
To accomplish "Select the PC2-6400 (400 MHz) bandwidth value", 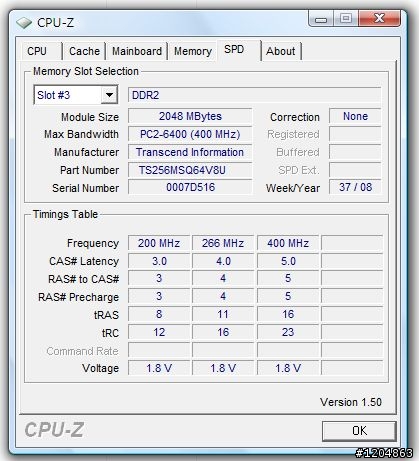I will (190, 134).
